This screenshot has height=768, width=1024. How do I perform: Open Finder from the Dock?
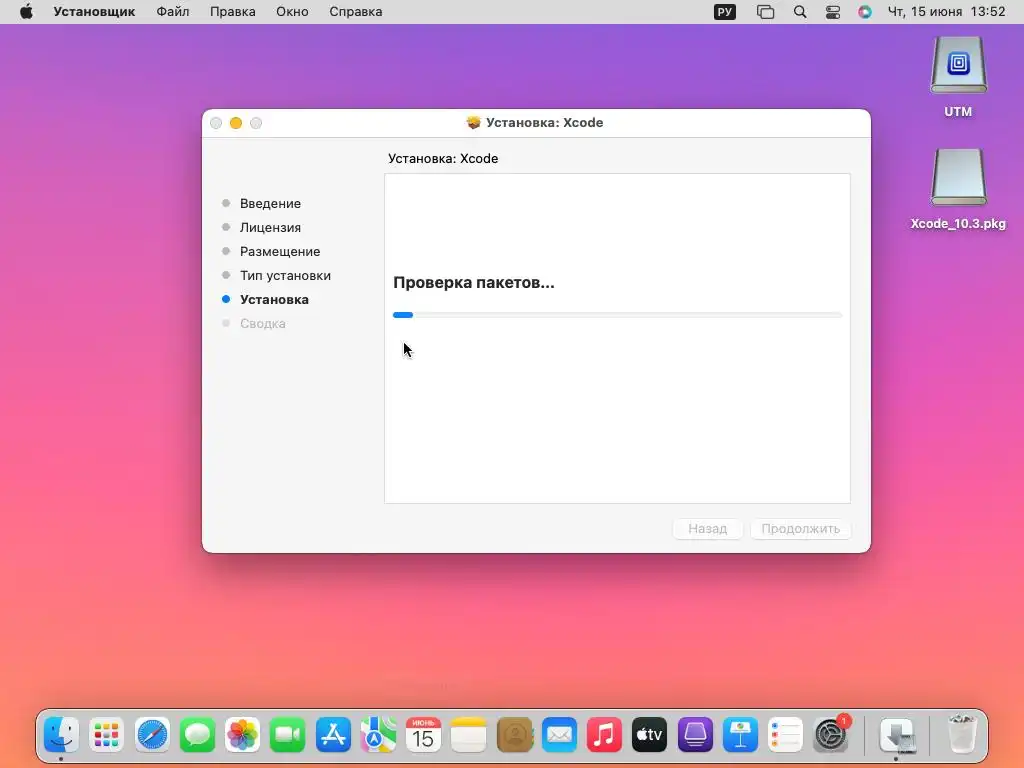(61, 735)
